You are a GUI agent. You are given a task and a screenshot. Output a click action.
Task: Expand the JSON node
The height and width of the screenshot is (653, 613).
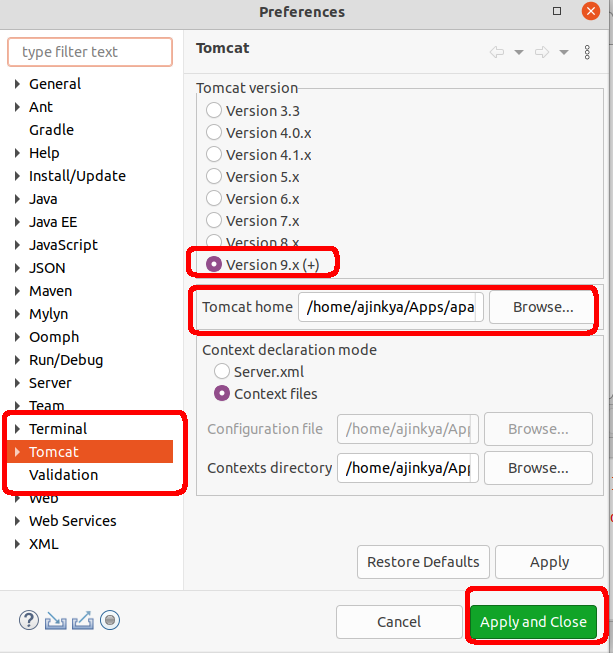coord(17,268)
